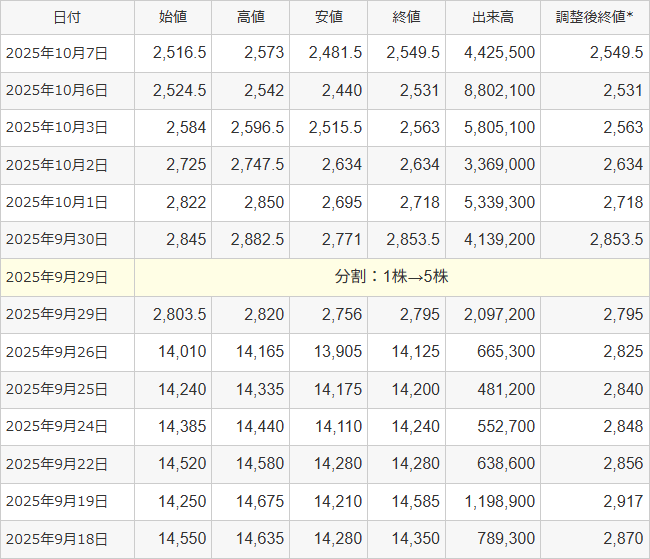Select the 2025年10月7日 date cell
650x559 pixels.
[57, 53]
